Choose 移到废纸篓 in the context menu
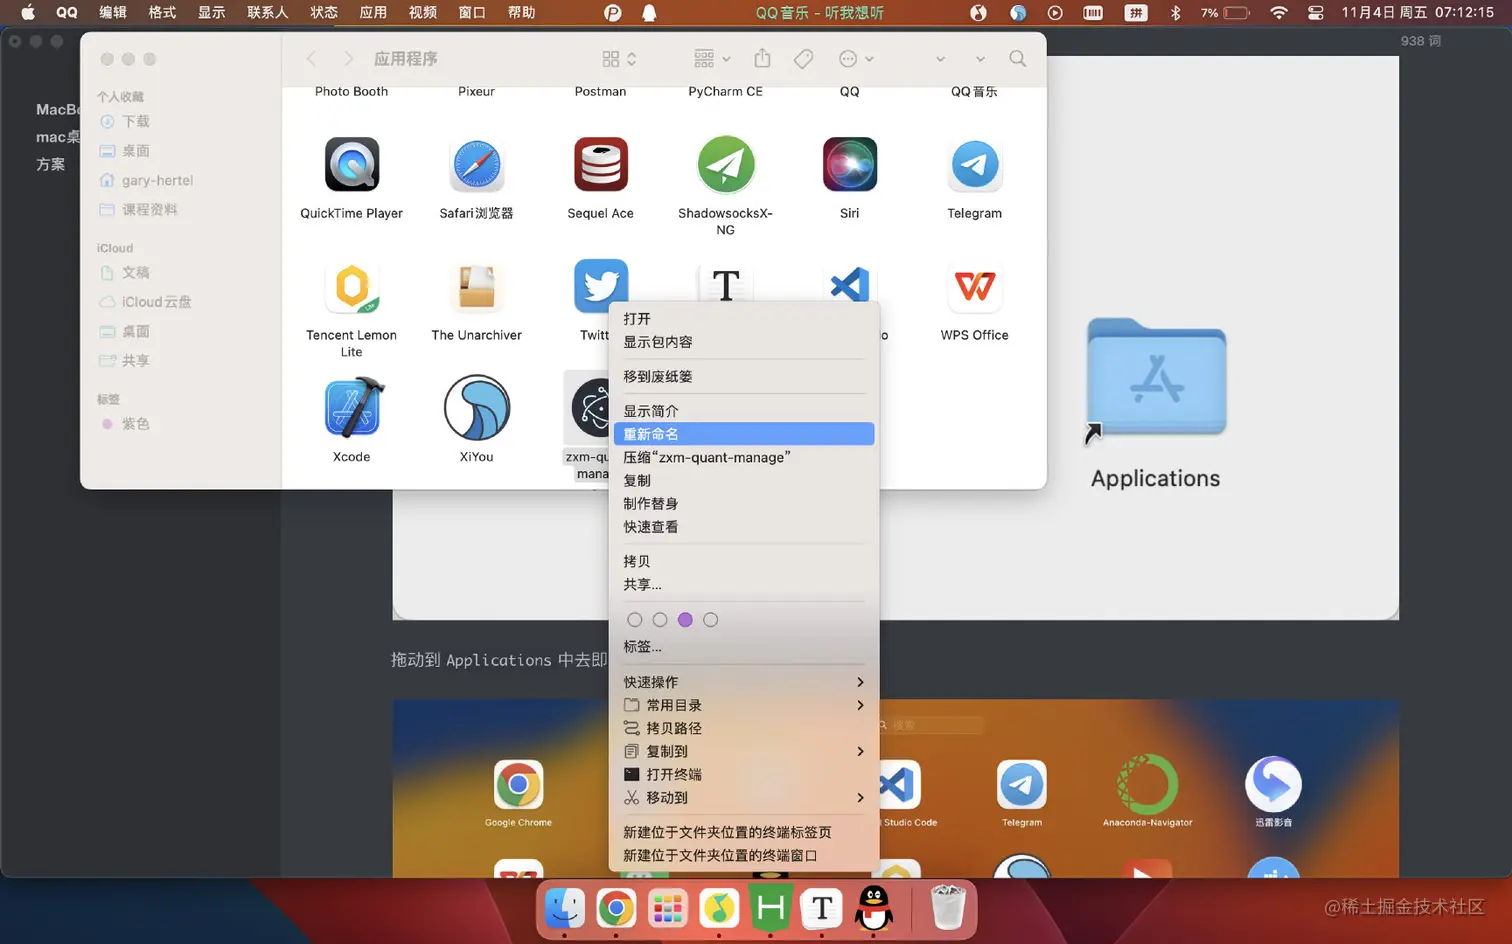The height and width of the screenshot is (944, 1512). pos(743,376)
